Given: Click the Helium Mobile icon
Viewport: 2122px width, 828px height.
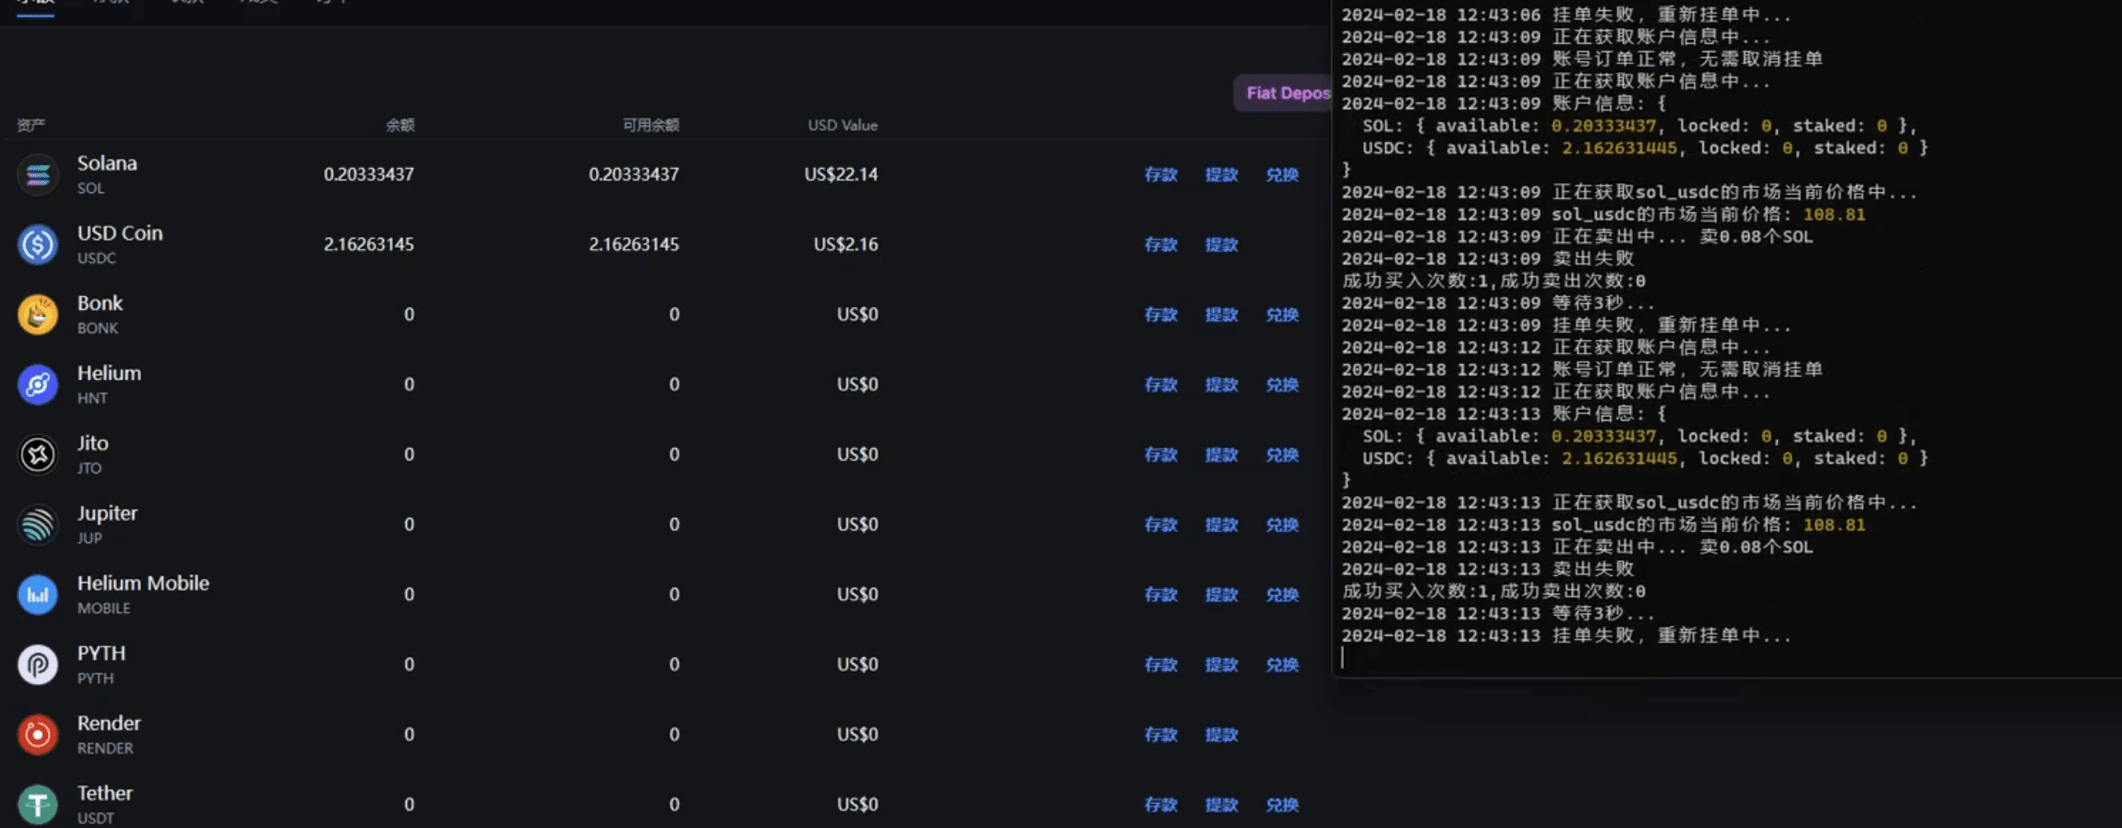Looking at the screenshot, I should [x=38, y=594].
